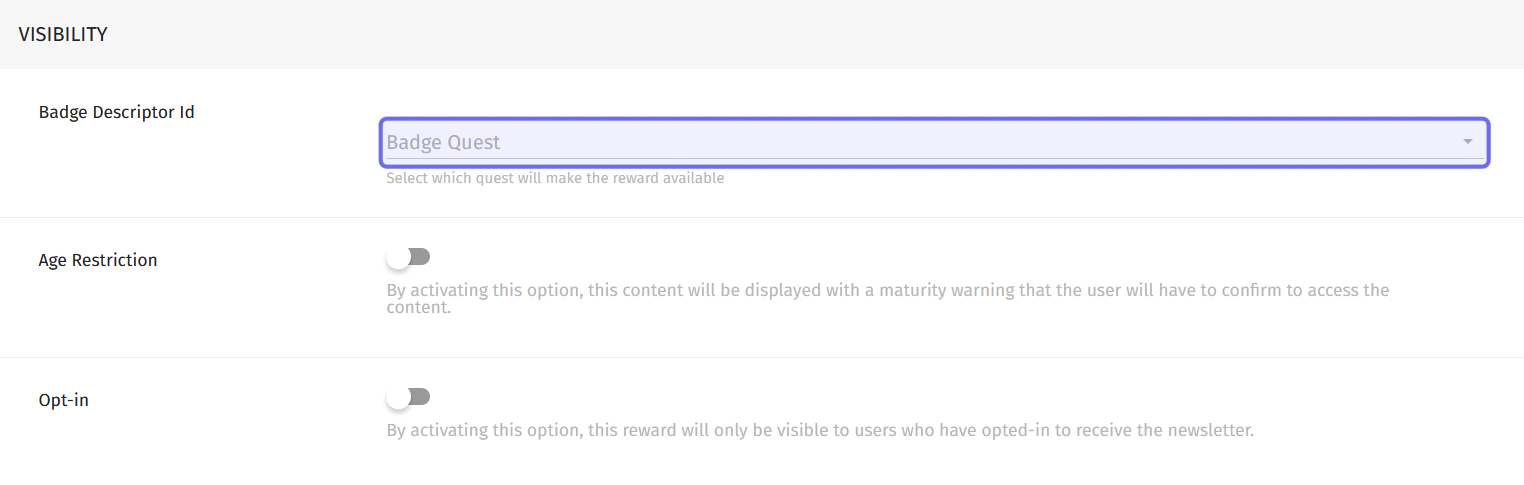Click the newsletter opt-in description text
1524x485 pixels.
coord(820,431)
